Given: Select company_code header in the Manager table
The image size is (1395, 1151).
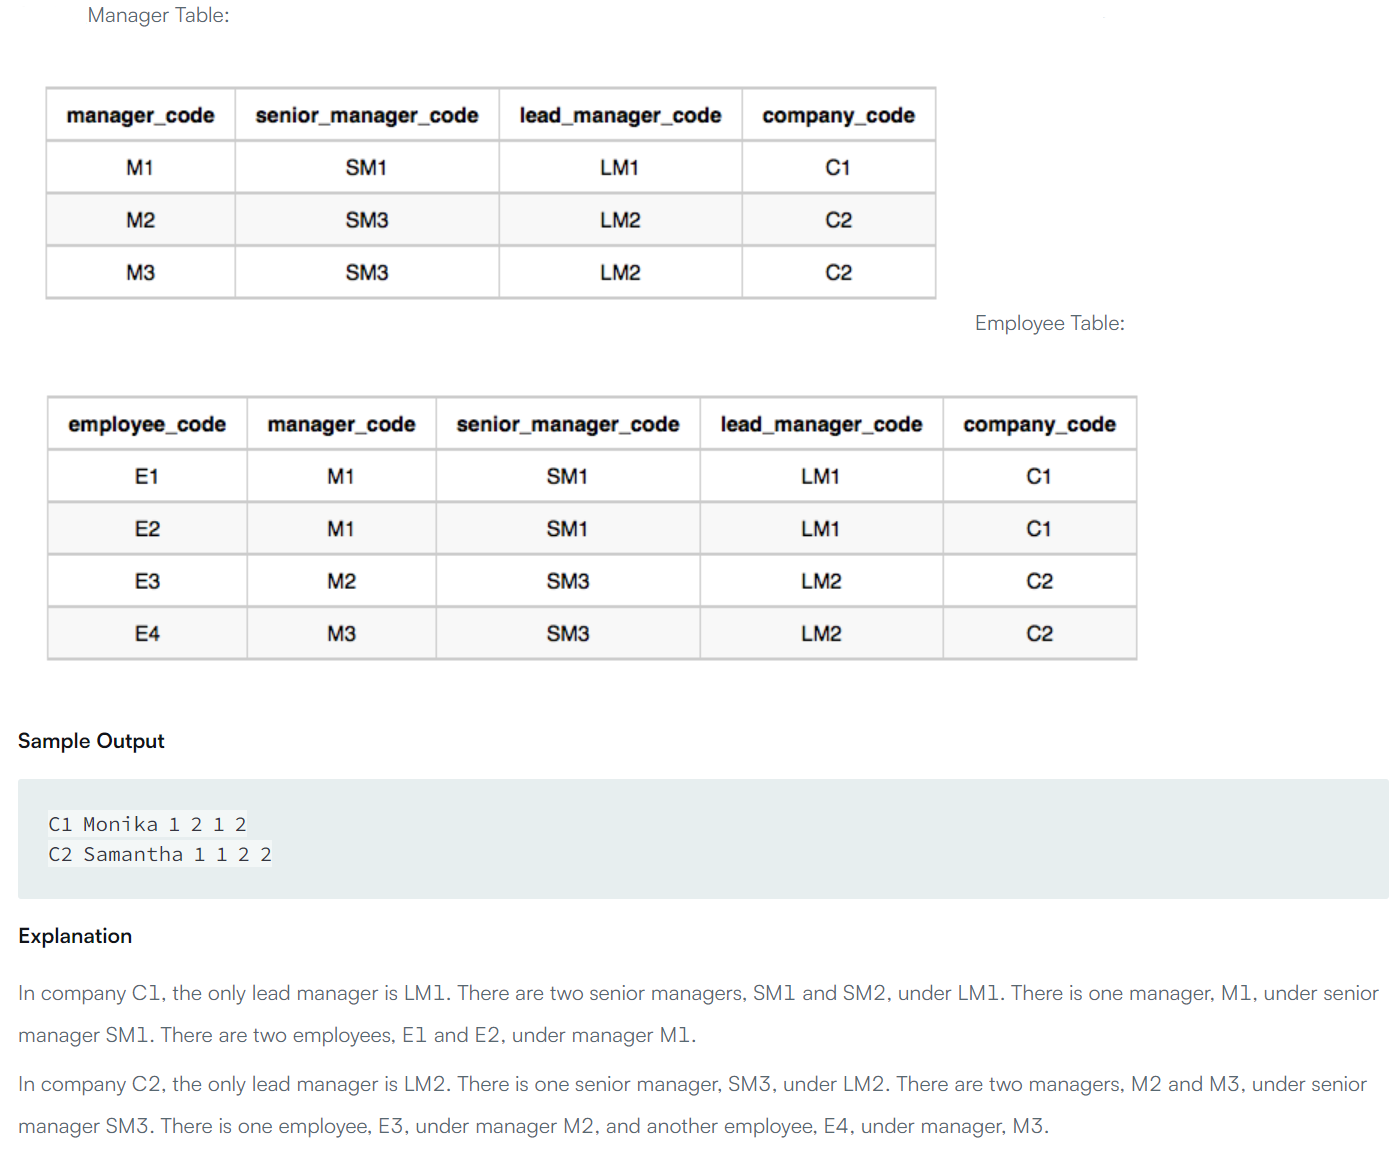Looking at the screenshot, I should click(838, 115).
